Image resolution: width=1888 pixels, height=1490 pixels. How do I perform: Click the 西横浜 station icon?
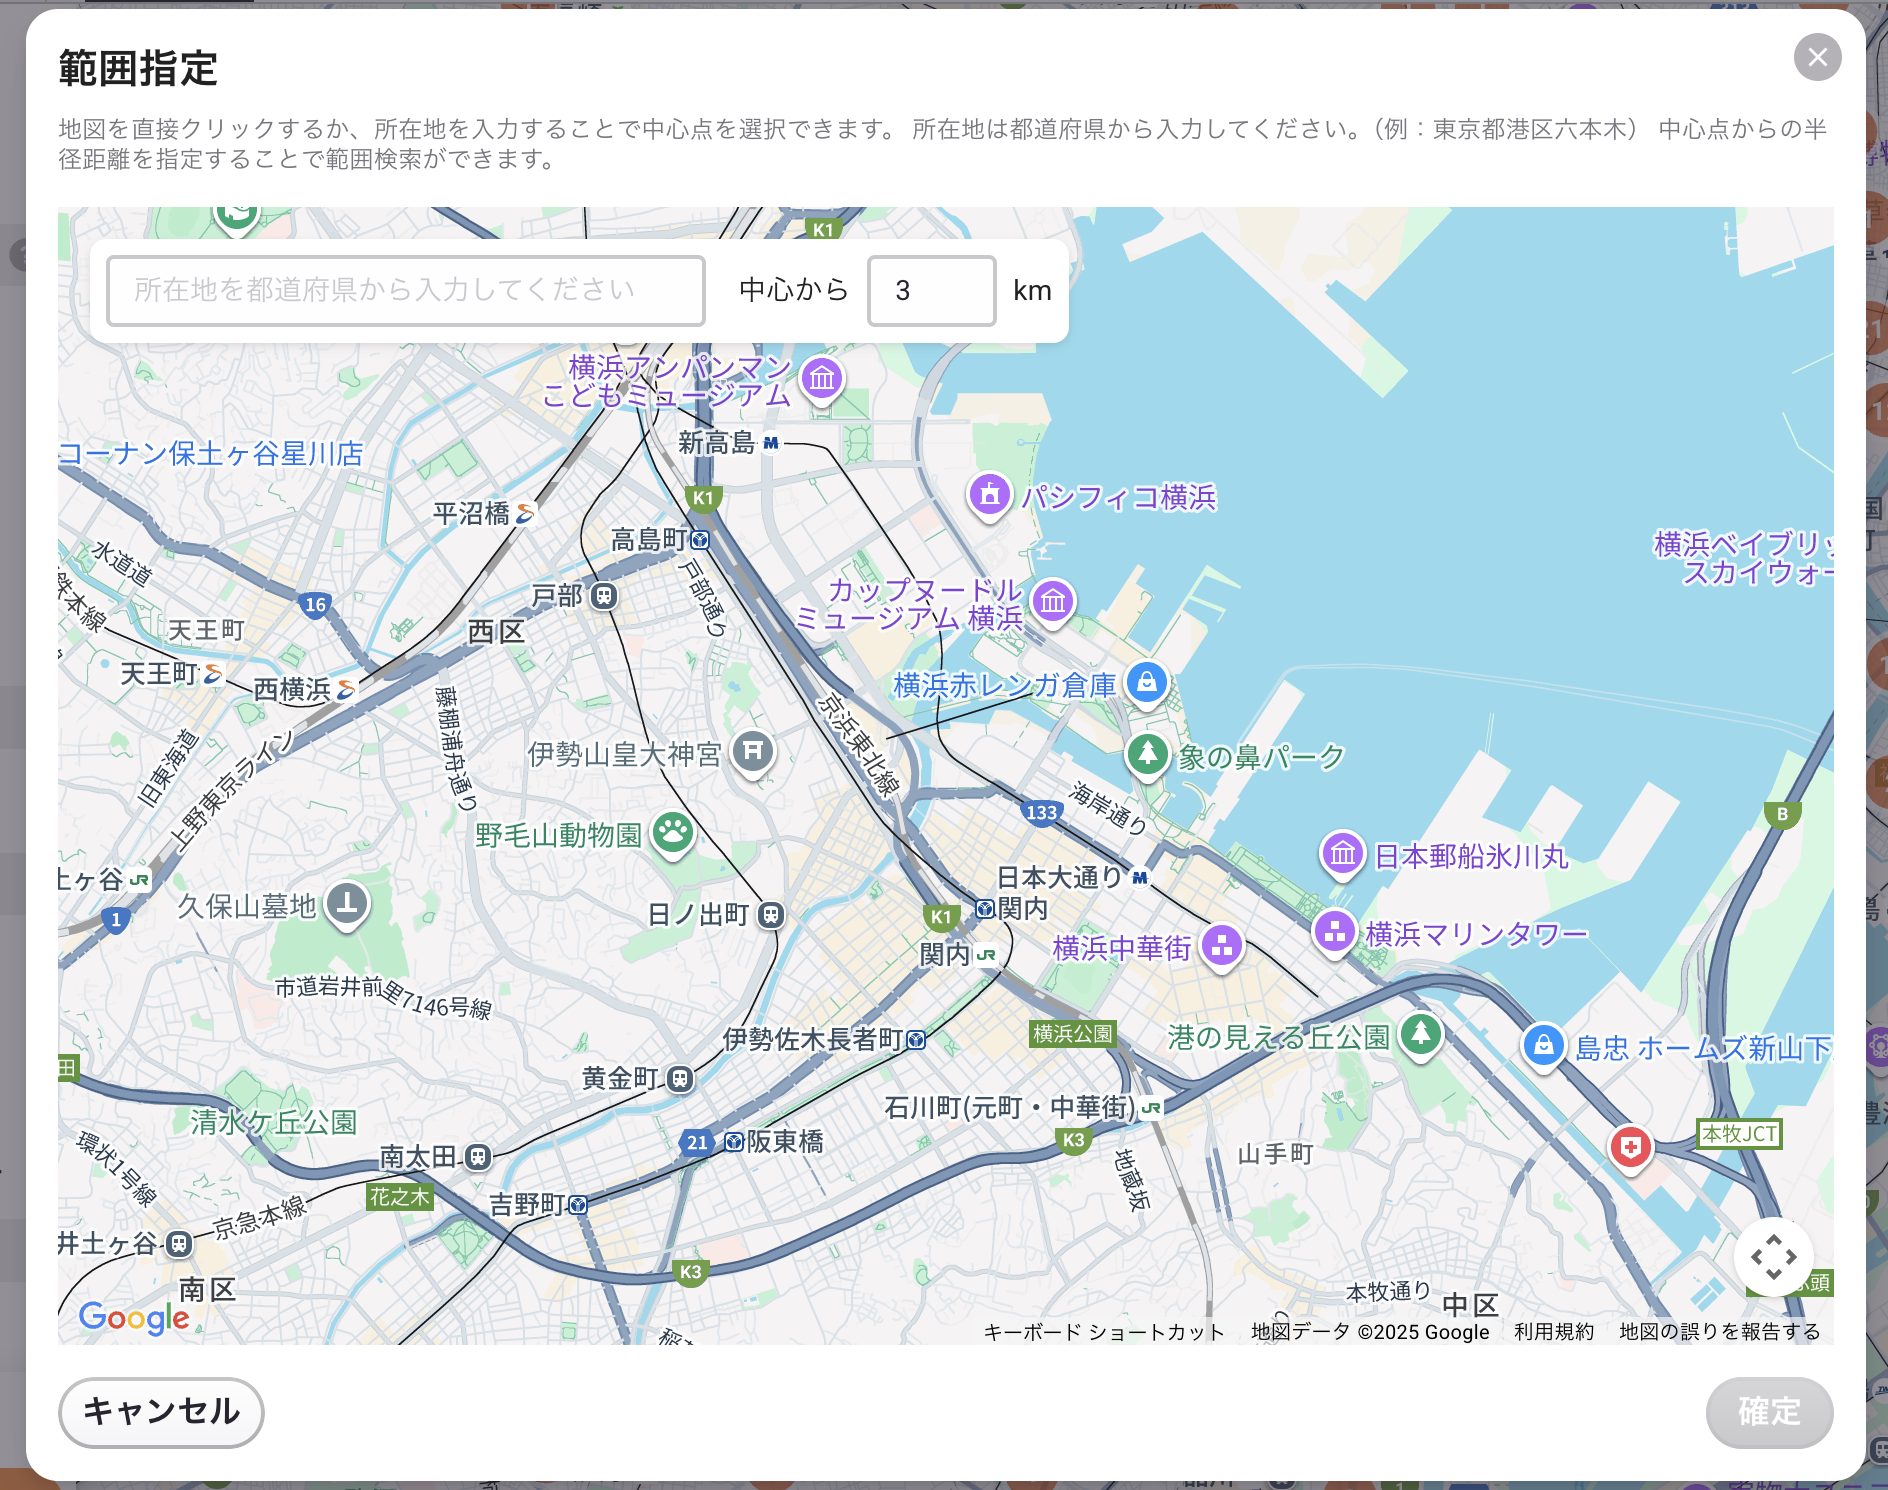click(x=346, y=689)
